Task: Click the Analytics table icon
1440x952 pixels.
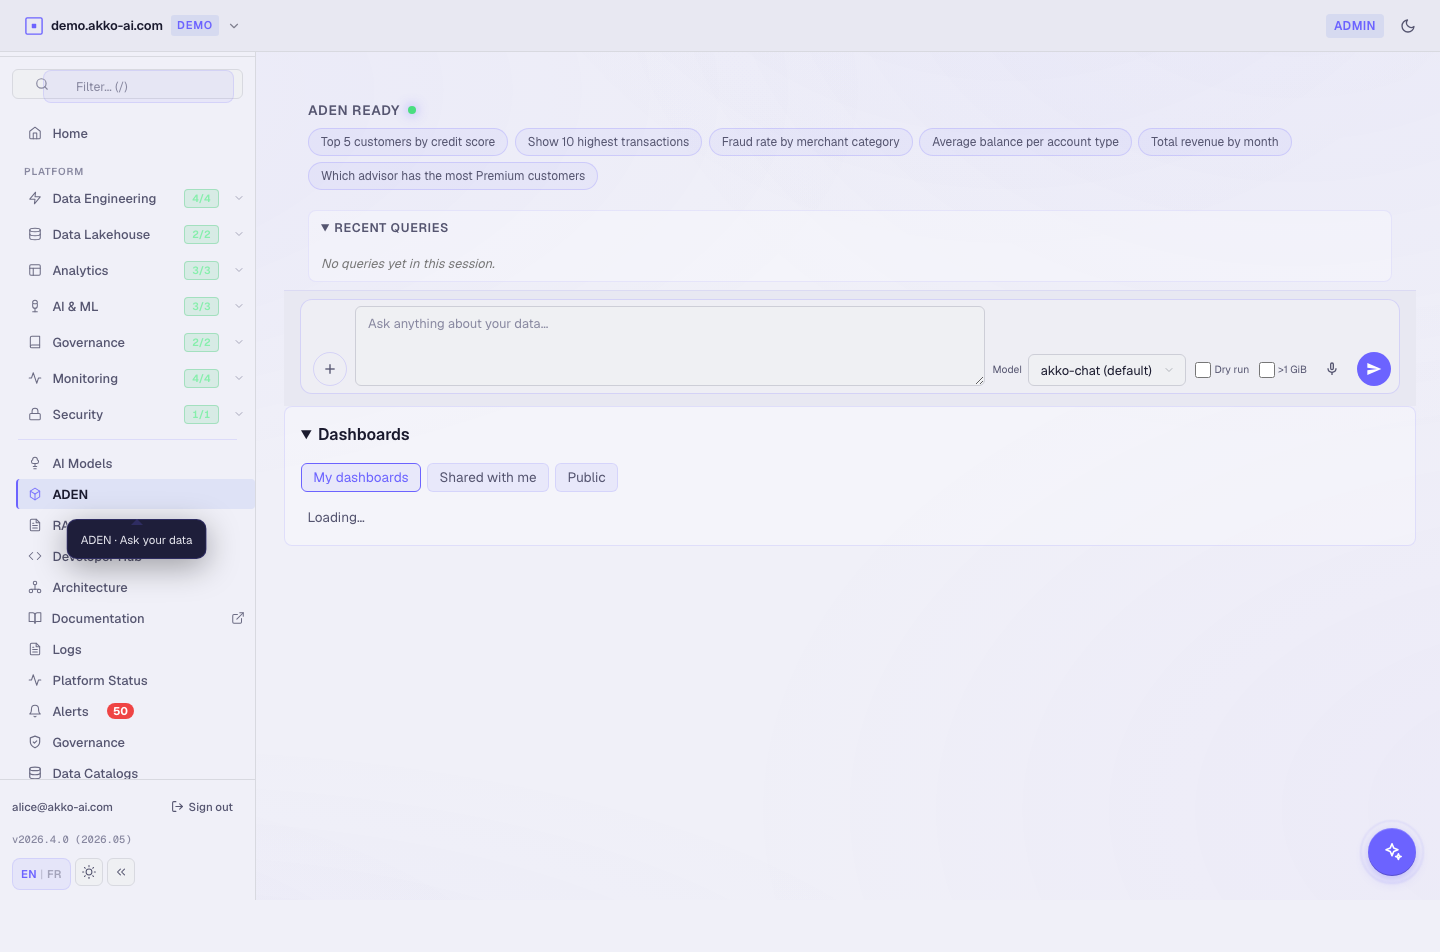Action: pyautogui.click(x=35, y=270)
